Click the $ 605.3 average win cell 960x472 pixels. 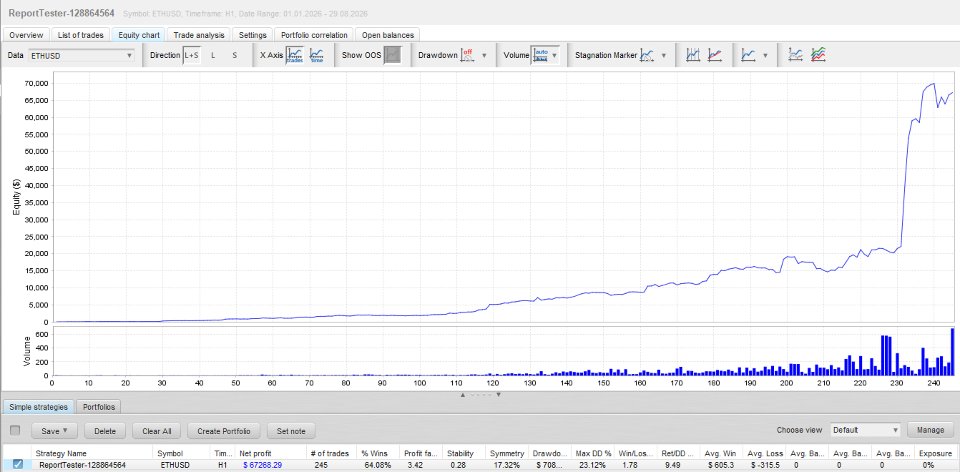[x=722, y=465]
